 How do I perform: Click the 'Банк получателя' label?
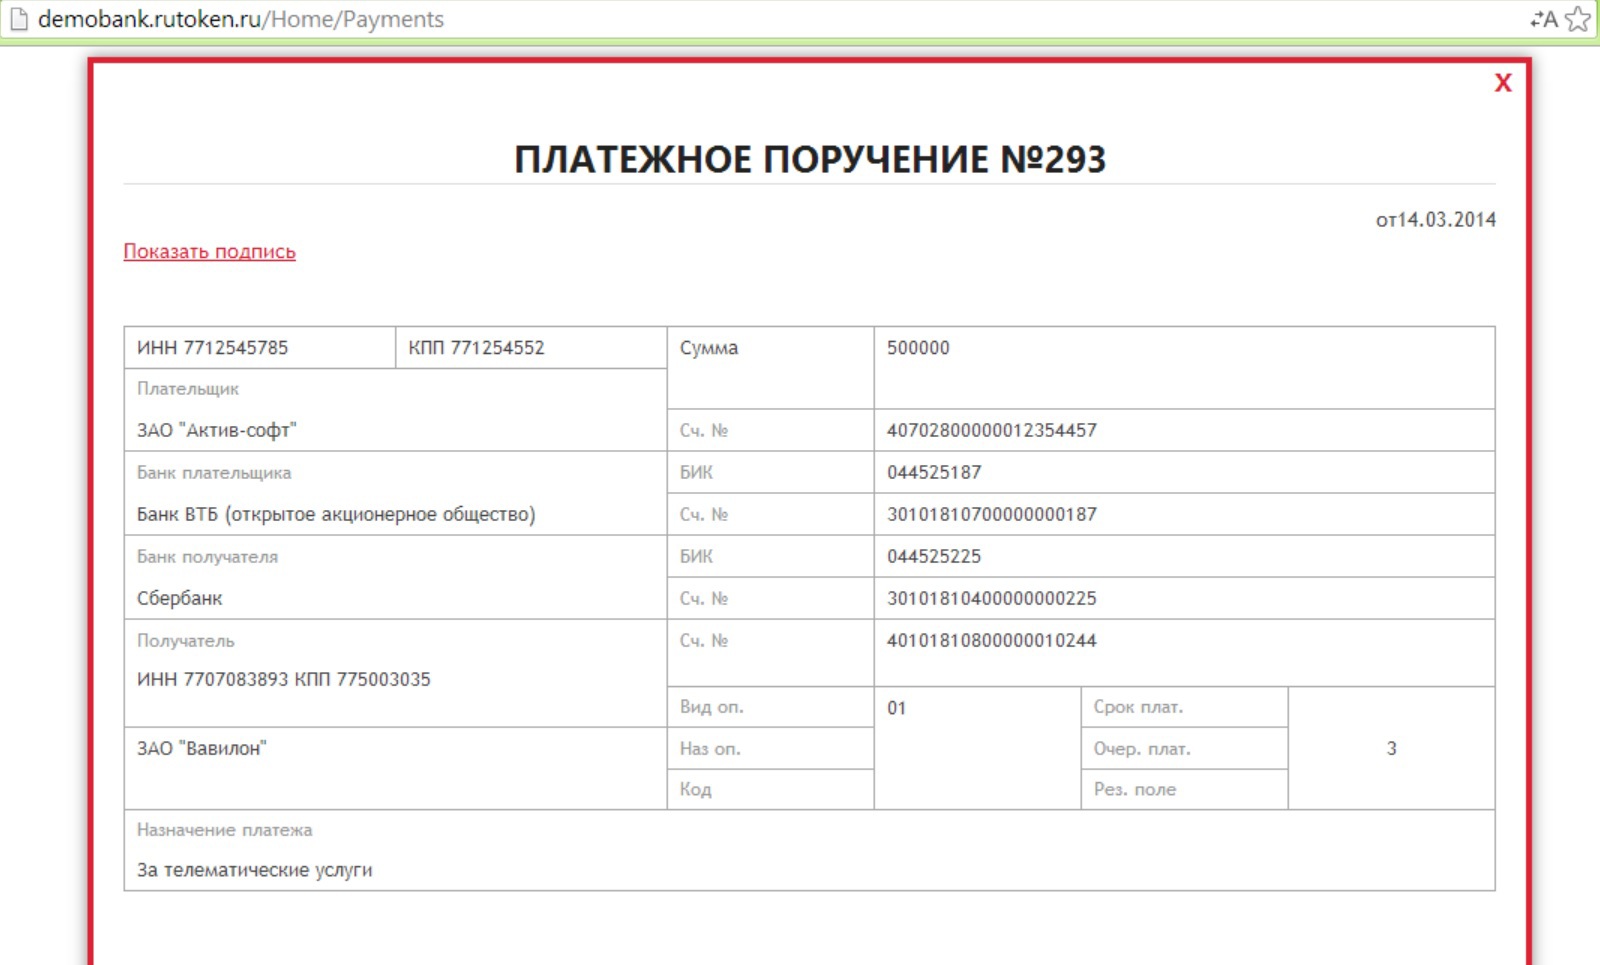coord(207,557)
